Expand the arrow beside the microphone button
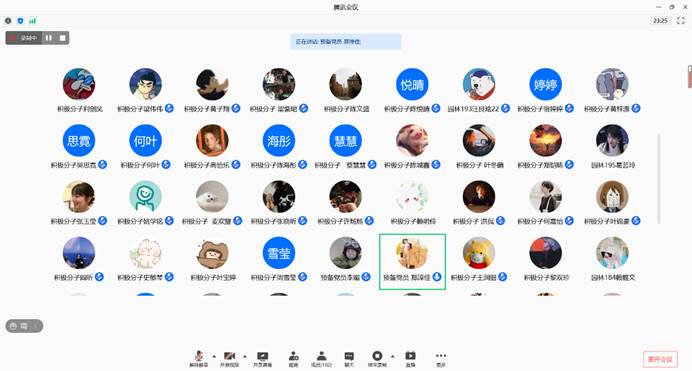The image size is (692, 371). (x=214, y=356)
